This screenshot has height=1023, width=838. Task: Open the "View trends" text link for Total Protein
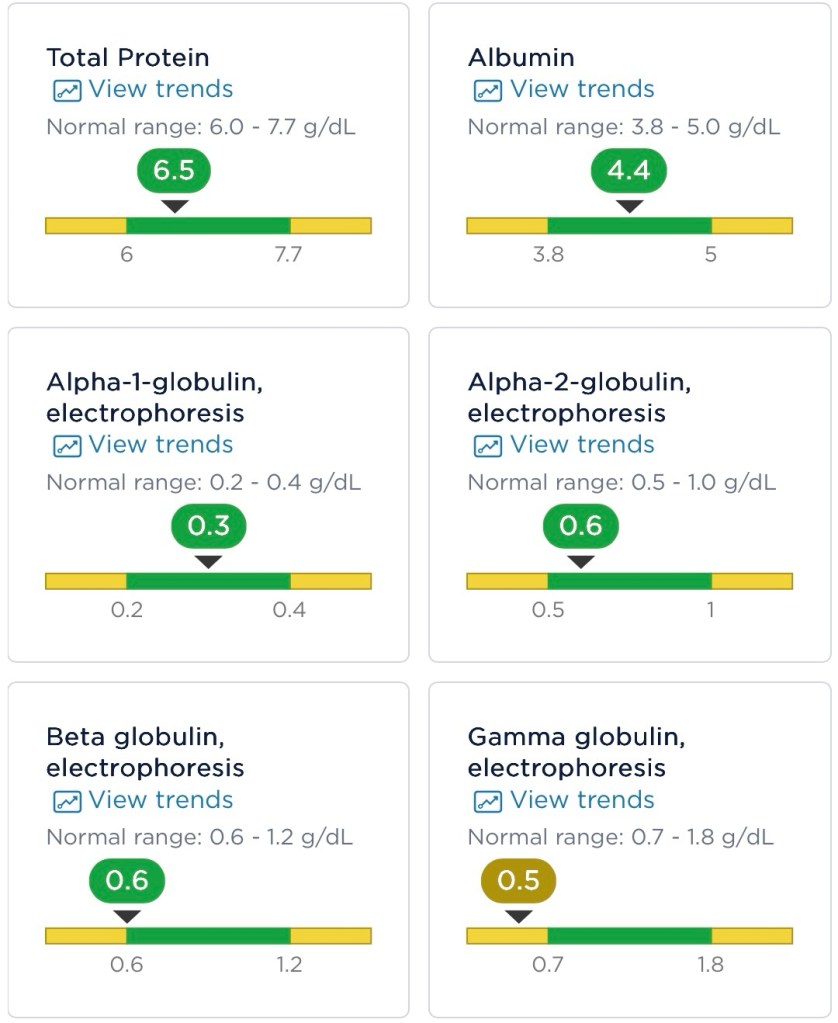coord(160,89)
